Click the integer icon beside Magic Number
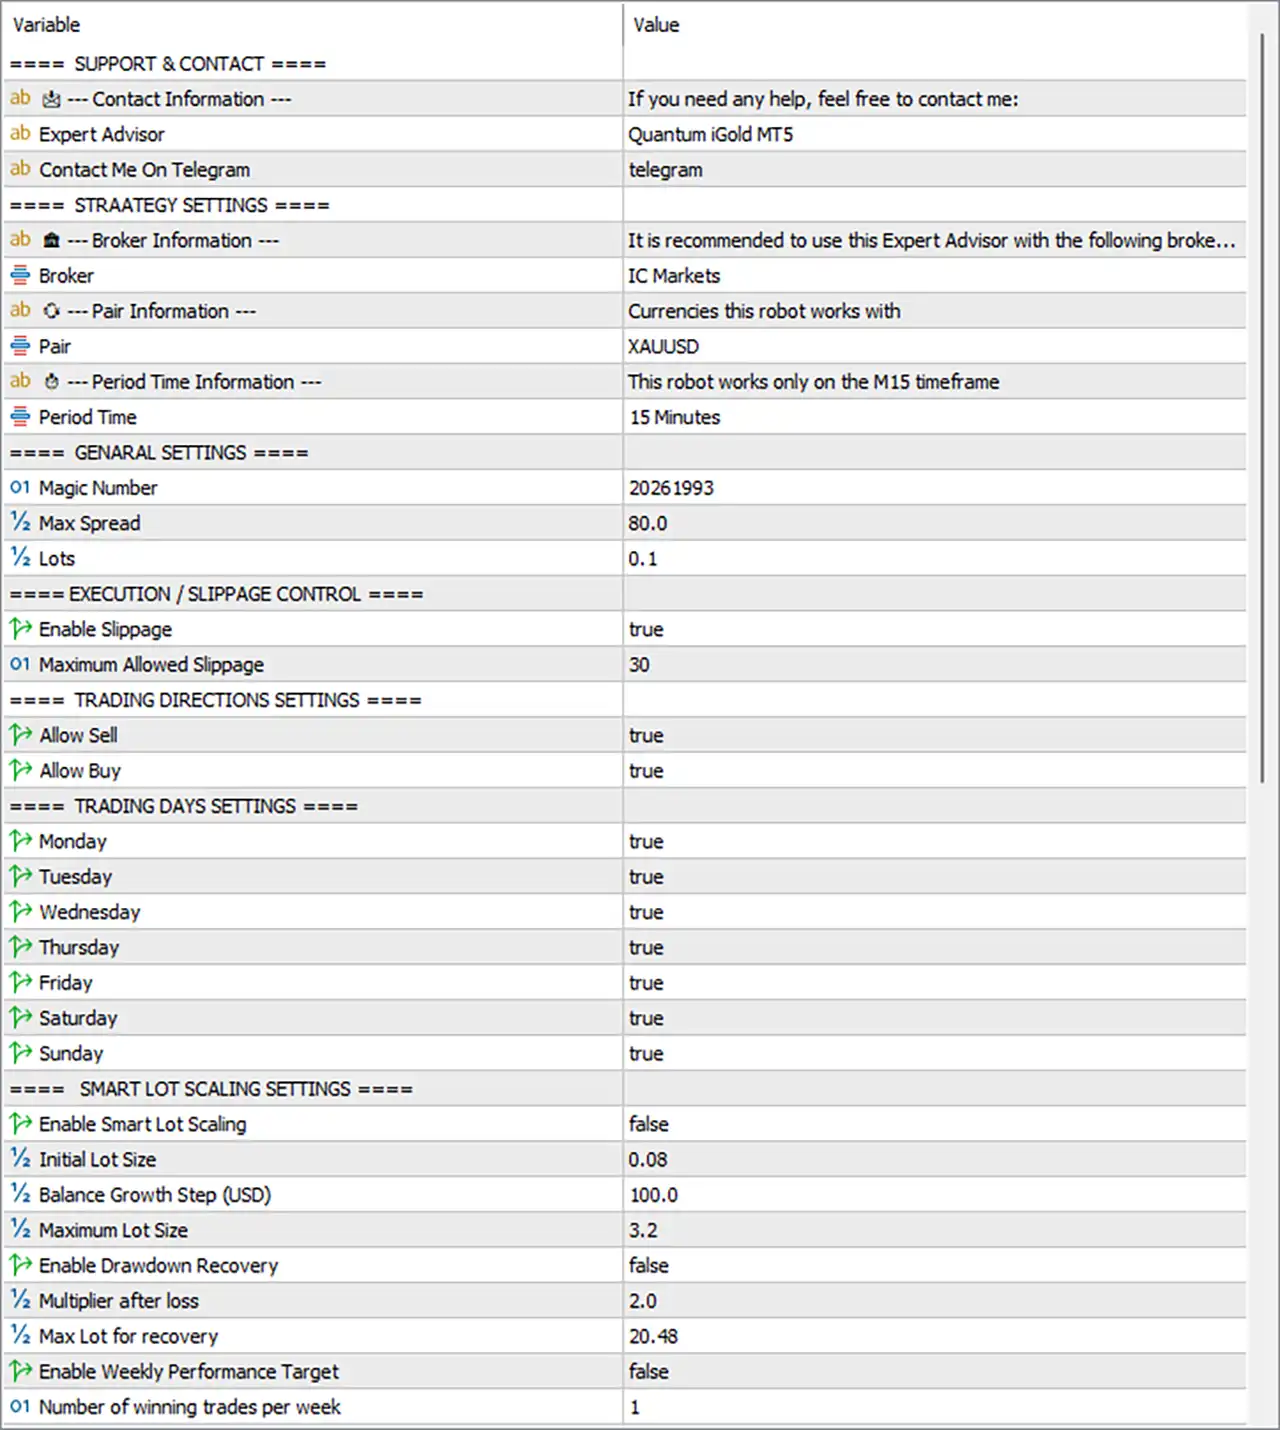This screenshot has height=1430, width=1280. click(x=20, y=488)
